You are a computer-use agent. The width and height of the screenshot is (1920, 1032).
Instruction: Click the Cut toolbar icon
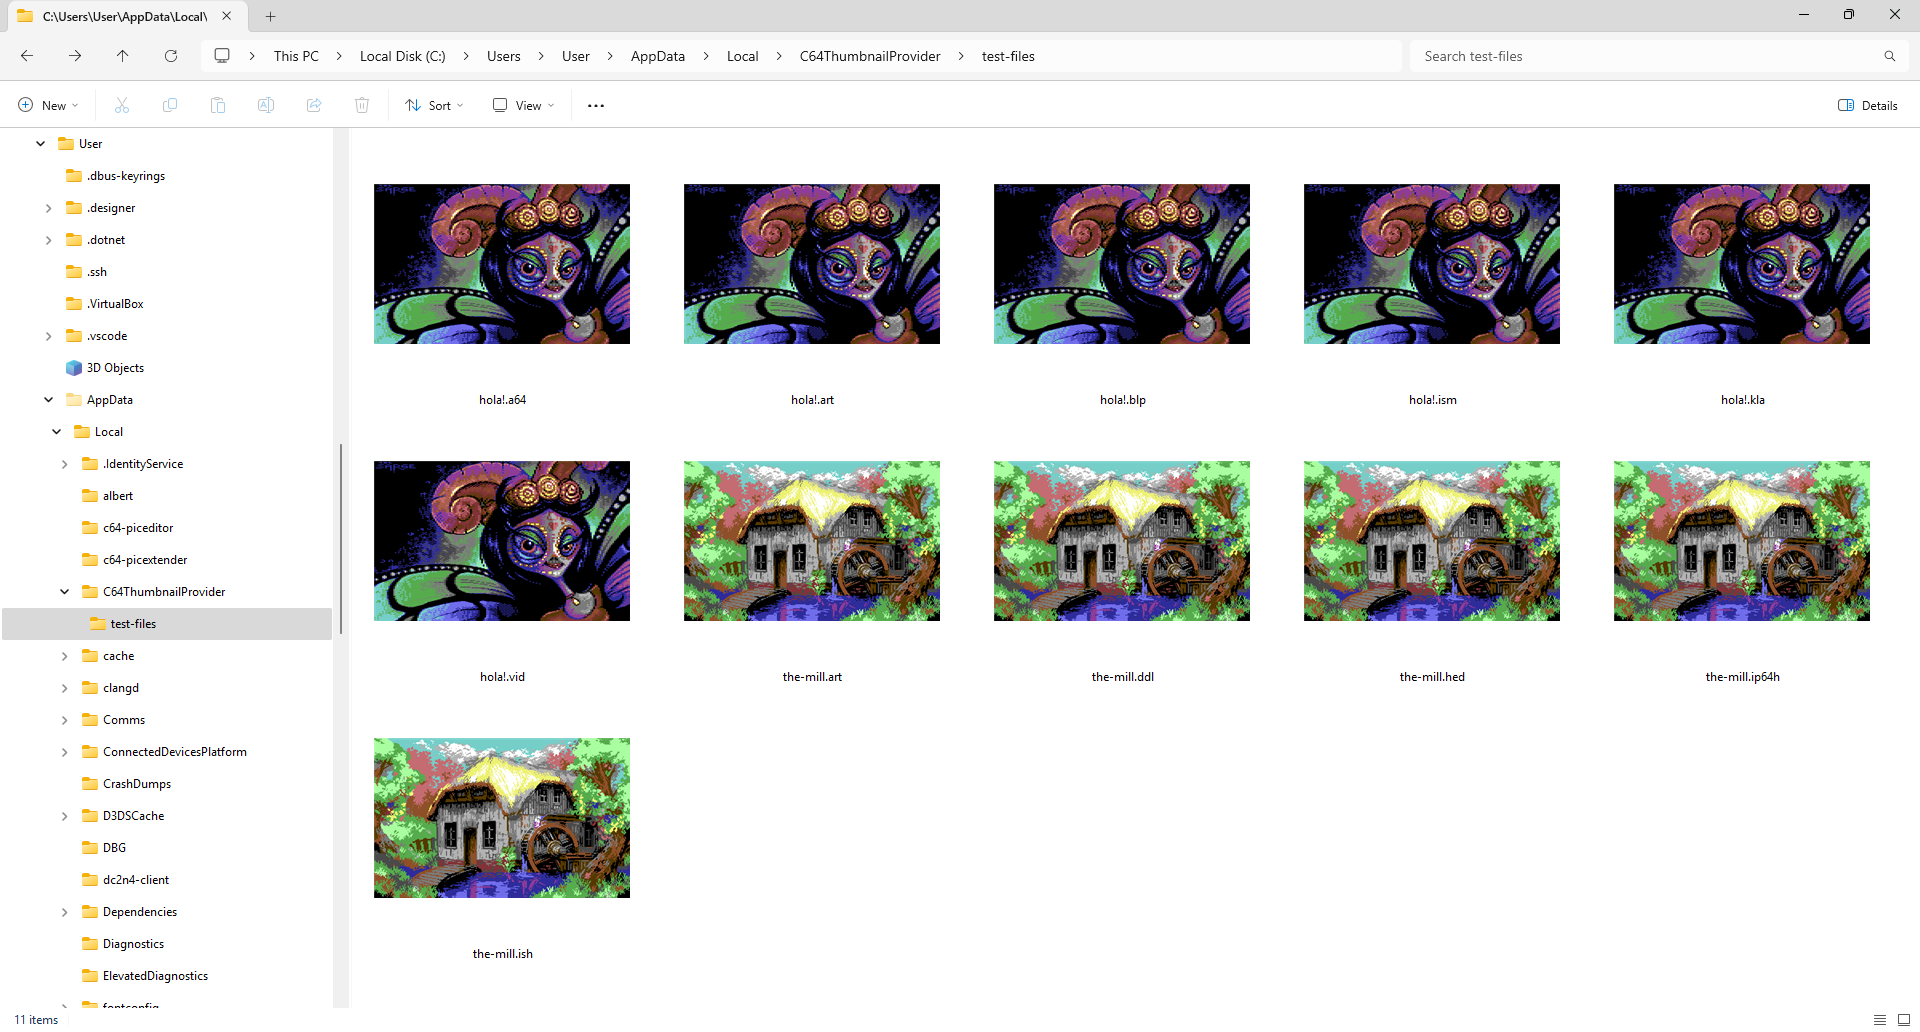pos(122,105)
